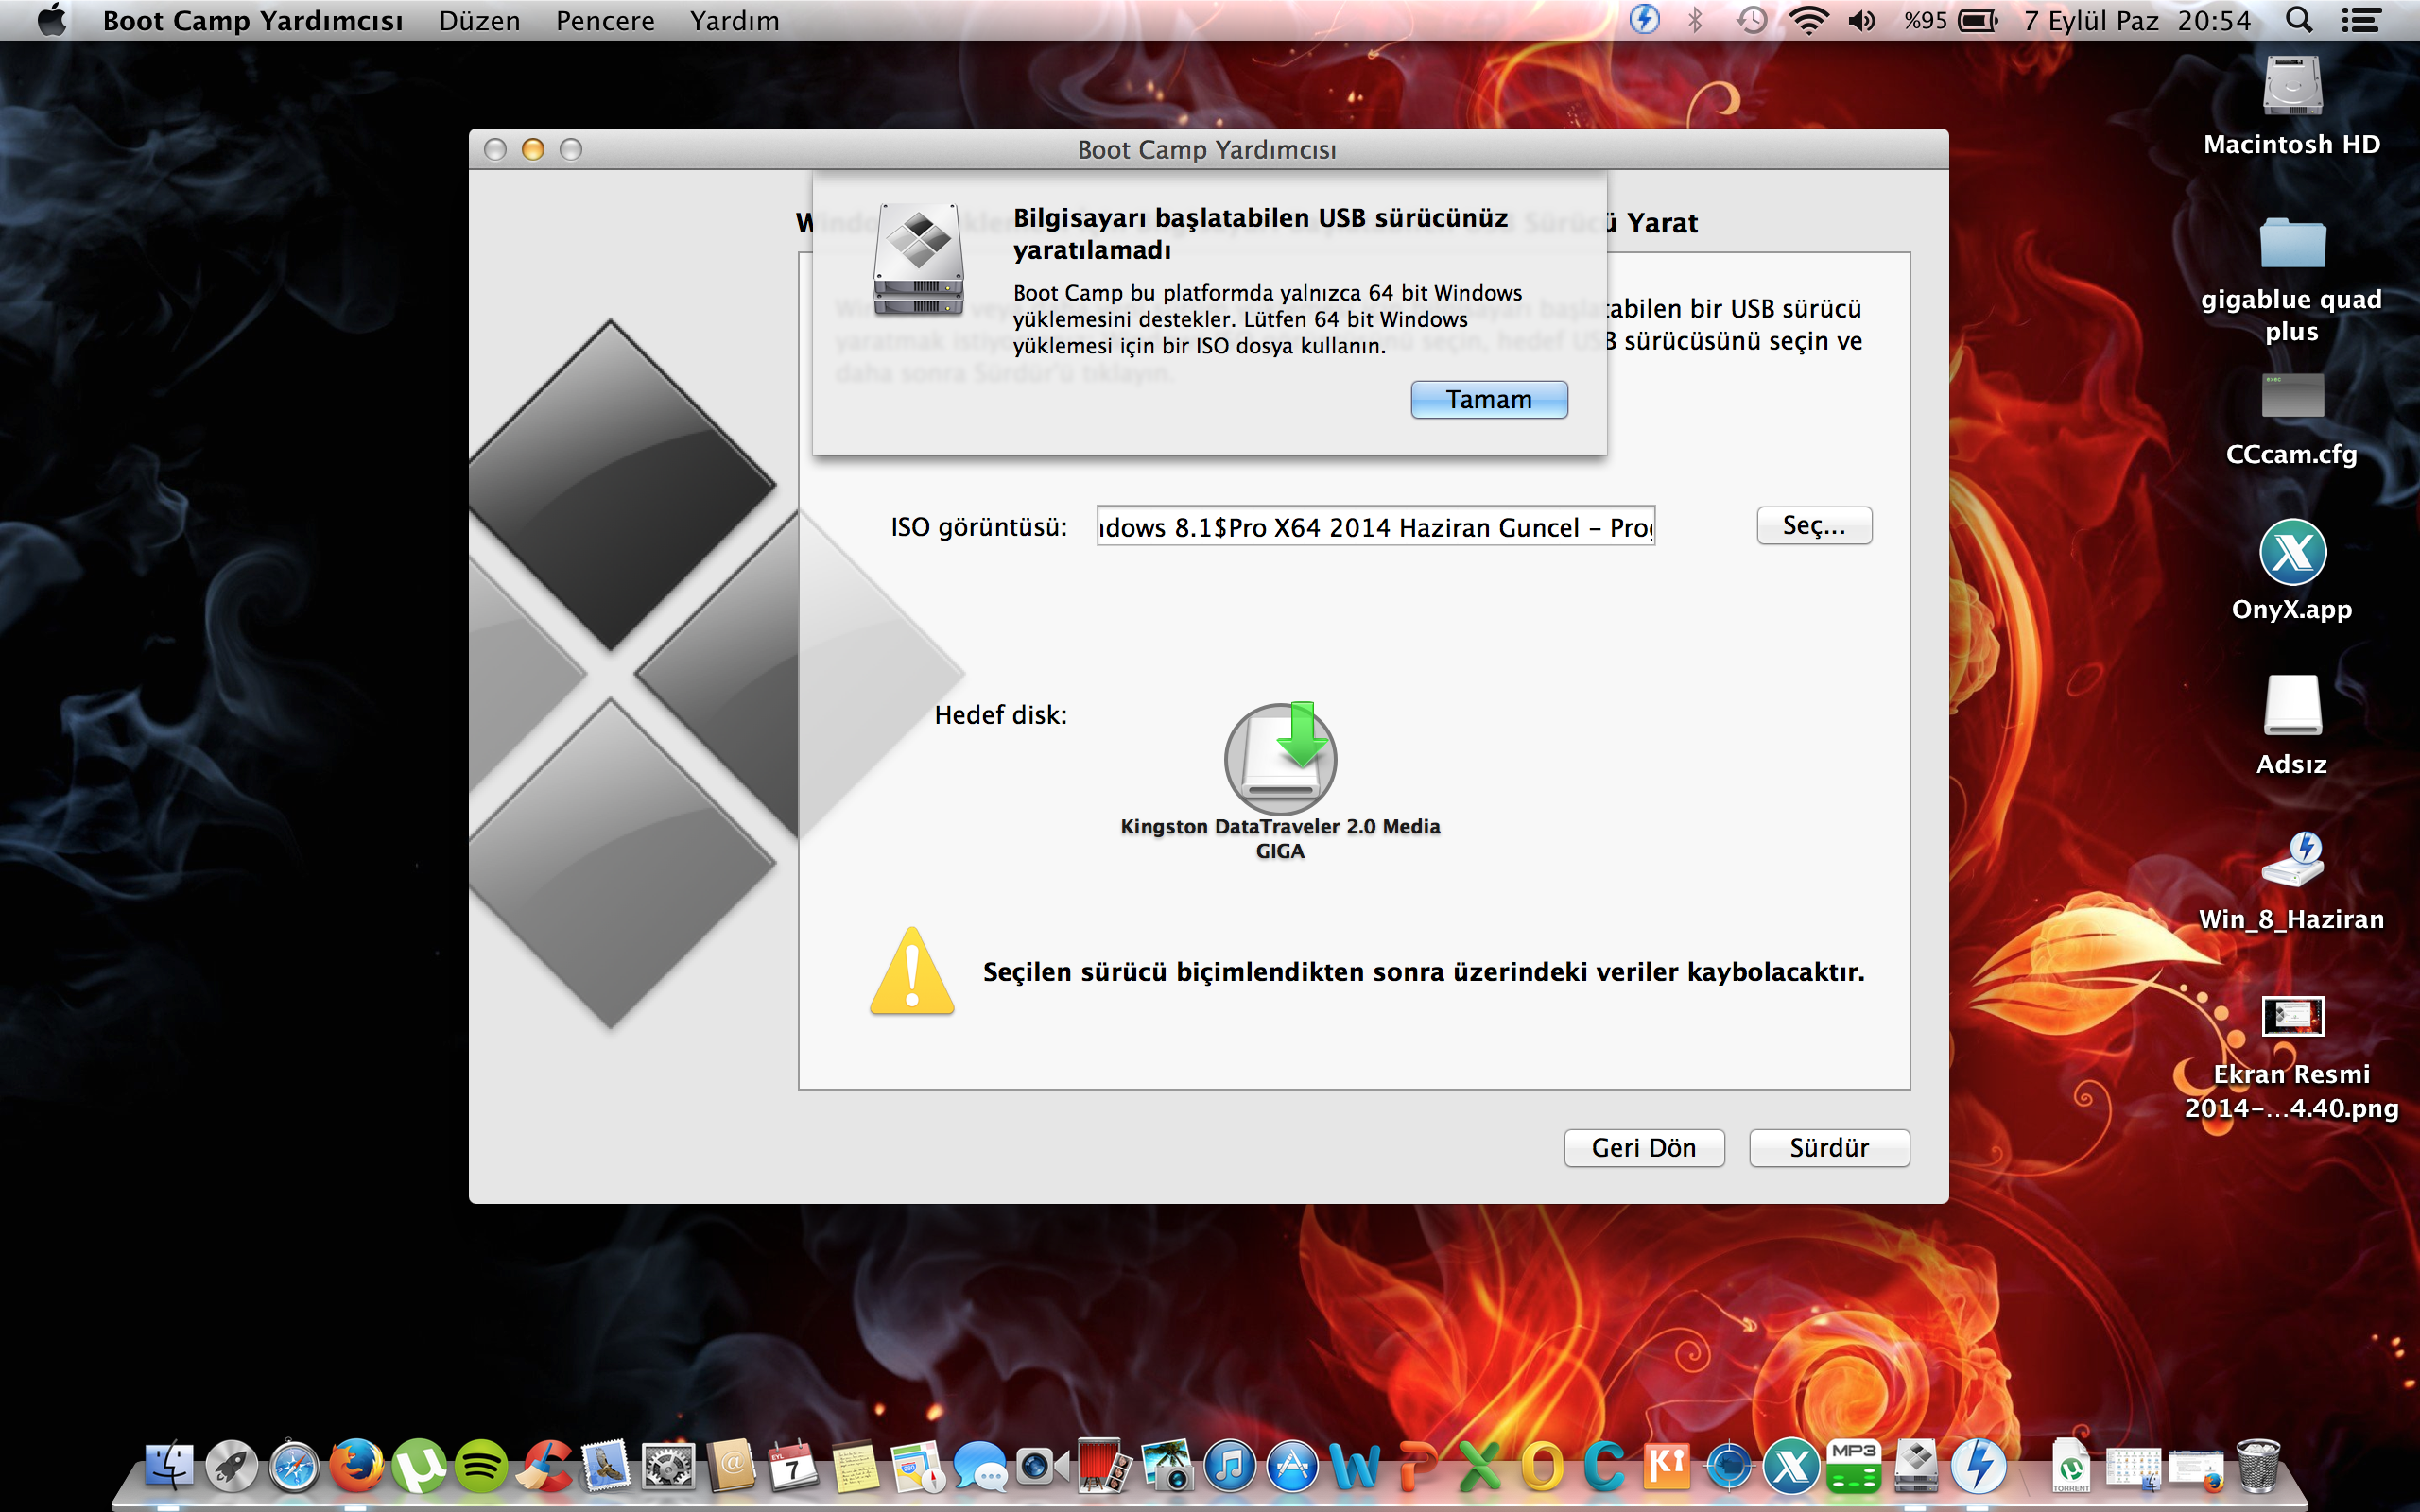The image size is (2420, 1512).
Task: Open OnyX from the Dock
Action: [1791, 1467]
